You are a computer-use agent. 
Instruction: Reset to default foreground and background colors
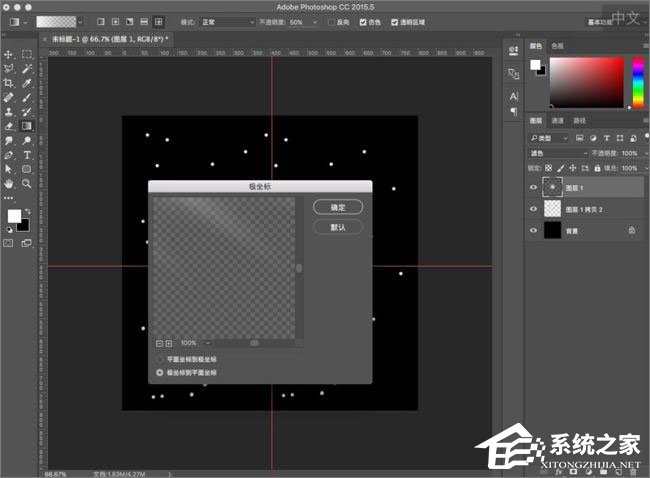9,230
